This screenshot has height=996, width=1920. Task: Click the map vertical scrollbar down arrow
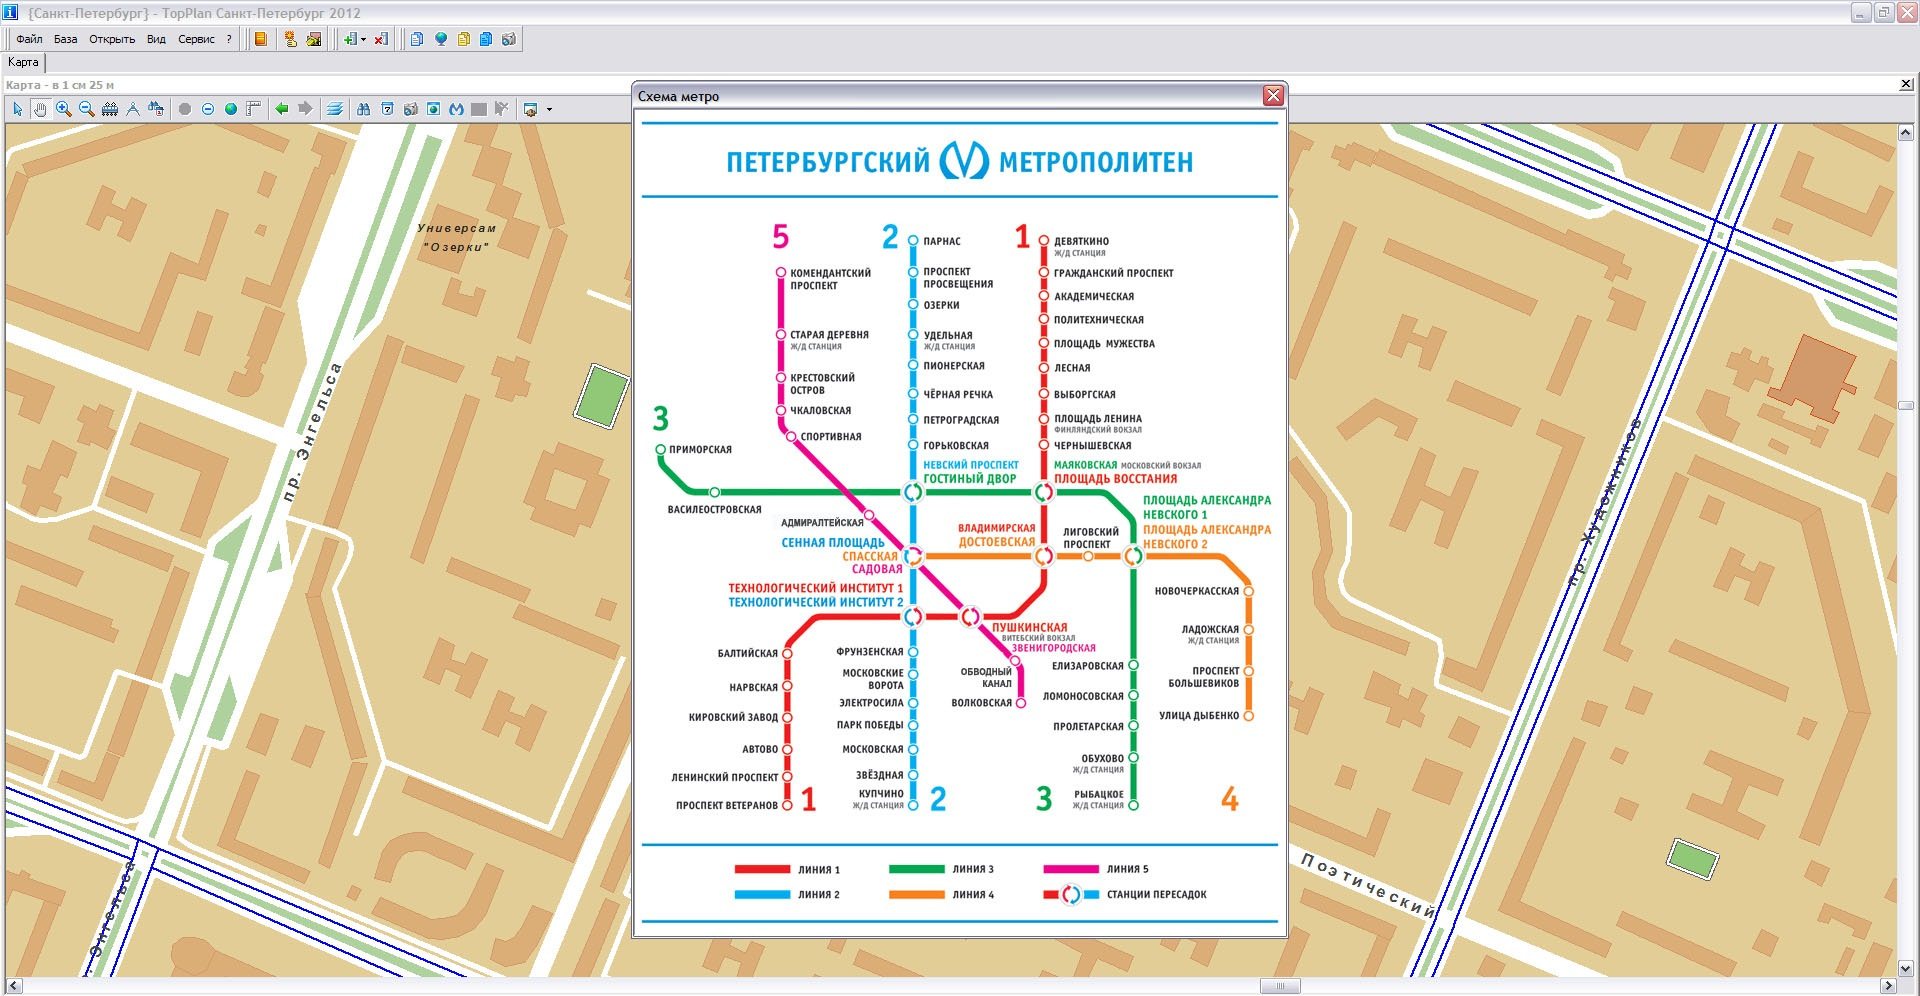pos(1906,969)
